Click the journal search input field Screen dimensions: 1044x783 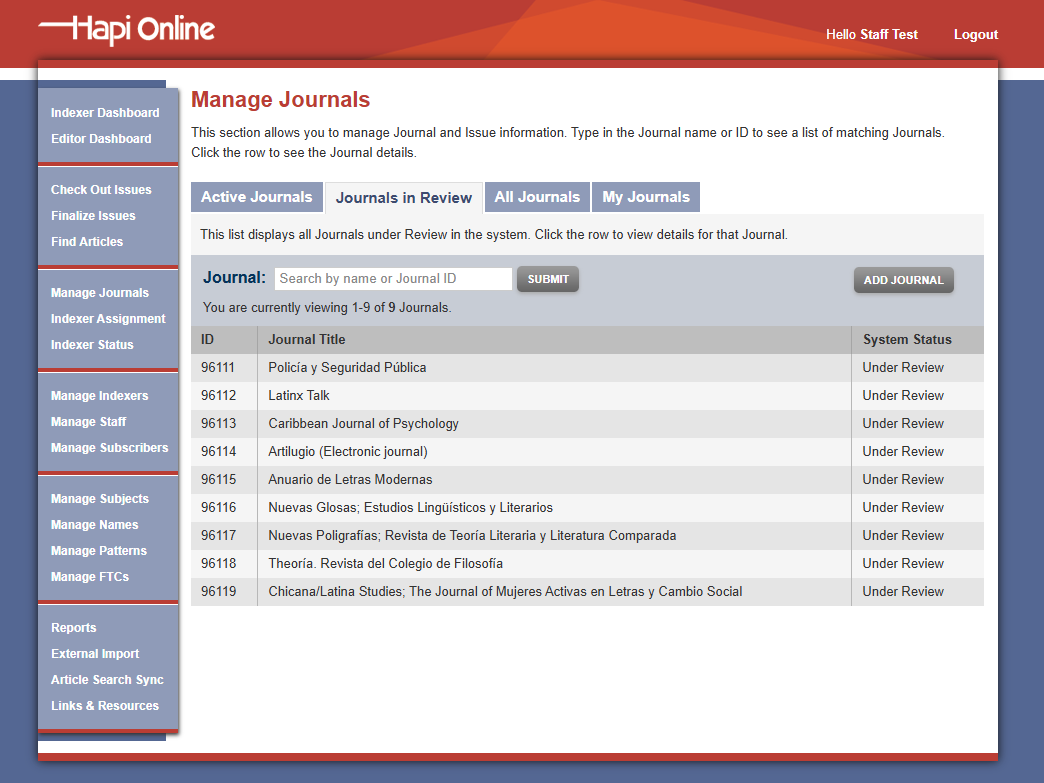[x=392, y=278]
